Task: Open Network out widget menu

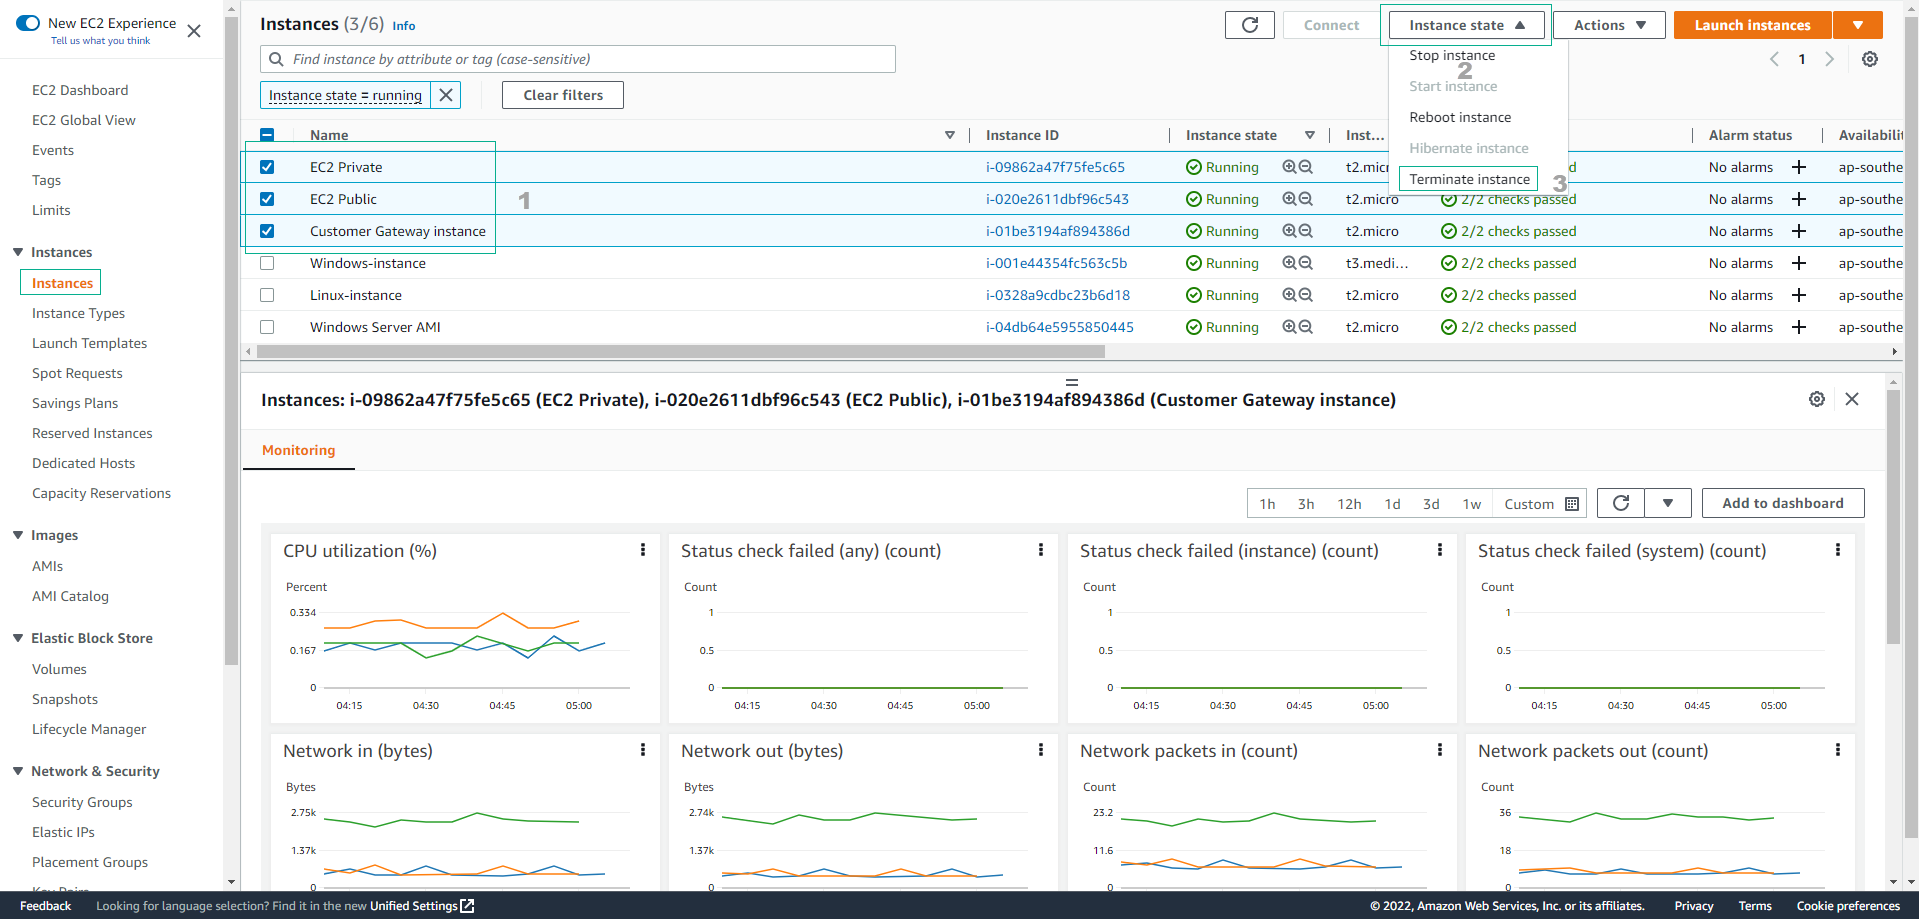Action: [1041, 750]
